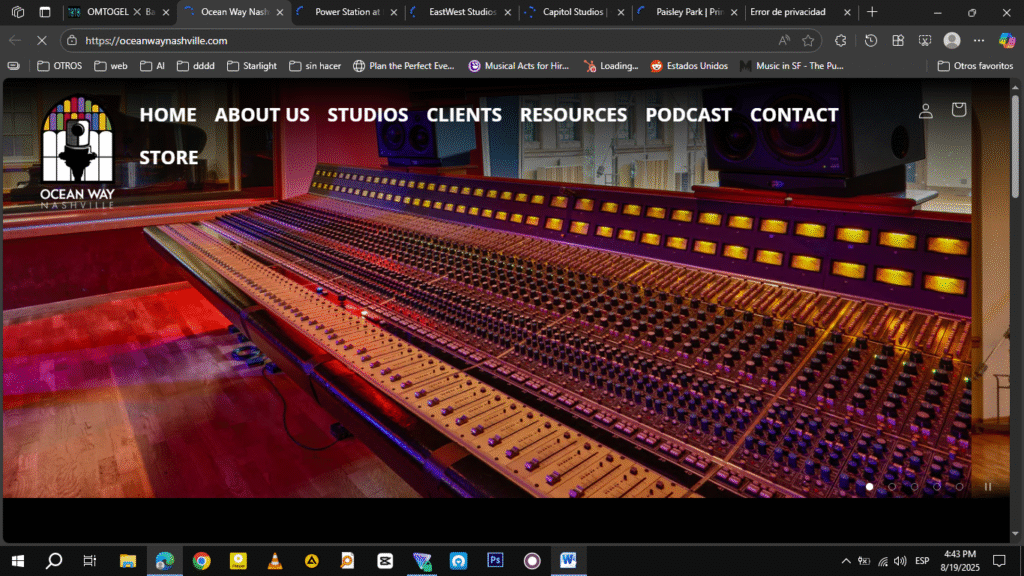This screenshot has width=1024, height=576.
Task: Select the second slide indicator dot
Action: (x=892, y=487)
